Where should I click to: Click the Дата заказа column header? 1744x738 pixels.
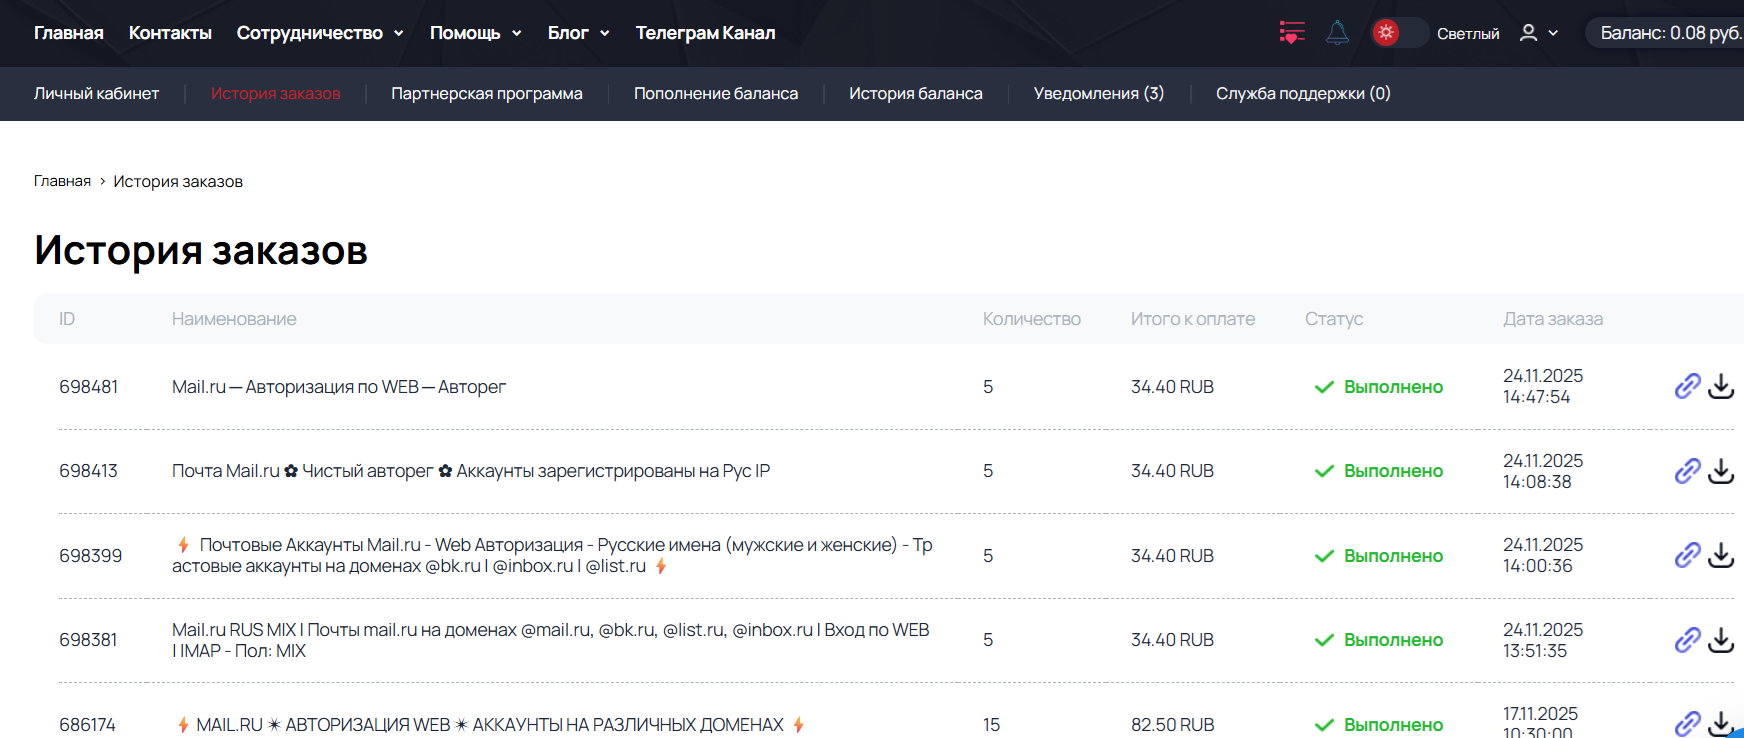click(1553, 319)
